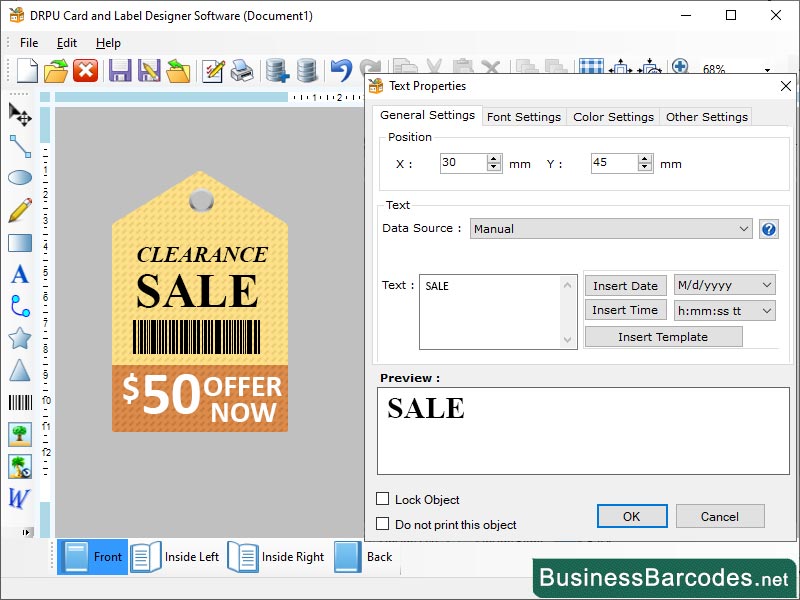Decrease the X position spinner value

tap(493, 168)
